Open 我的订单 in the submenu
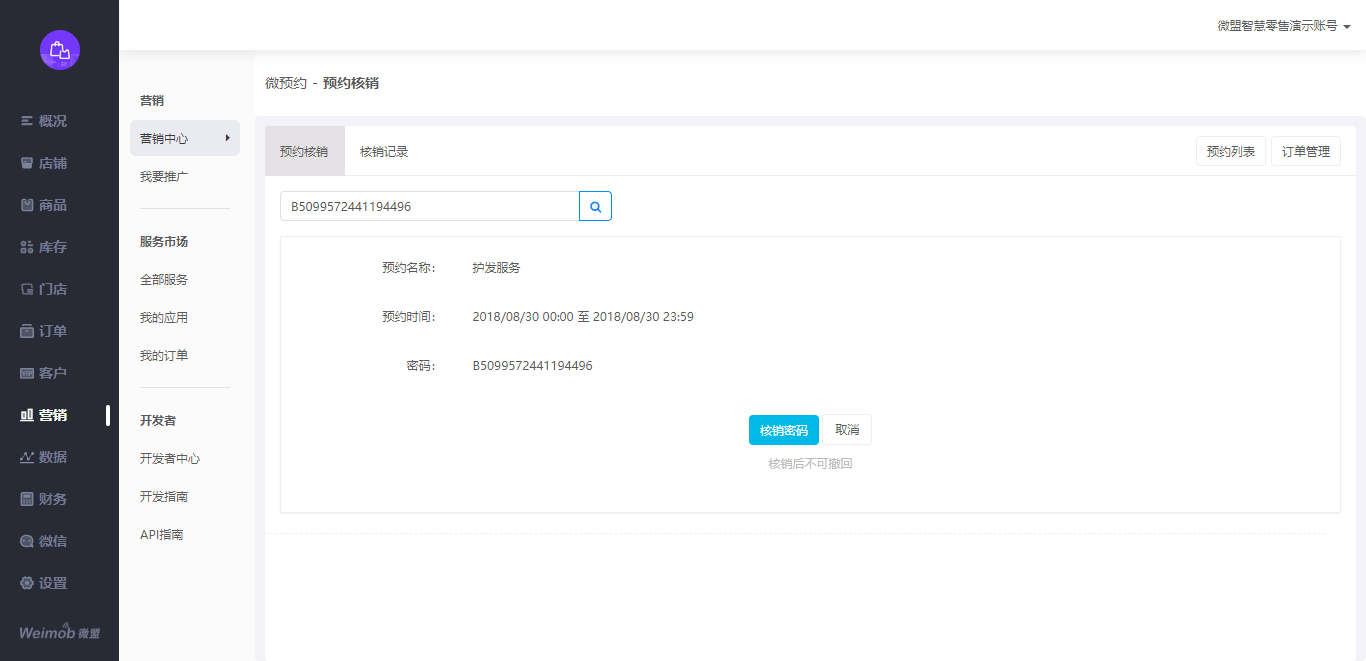 (x=164, y=356)
